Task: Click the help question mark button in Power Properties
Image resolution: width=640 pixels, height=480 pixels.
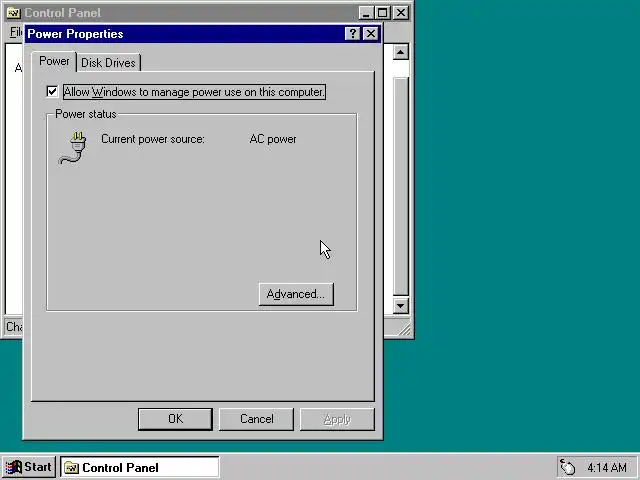Action: coord(353,34)
